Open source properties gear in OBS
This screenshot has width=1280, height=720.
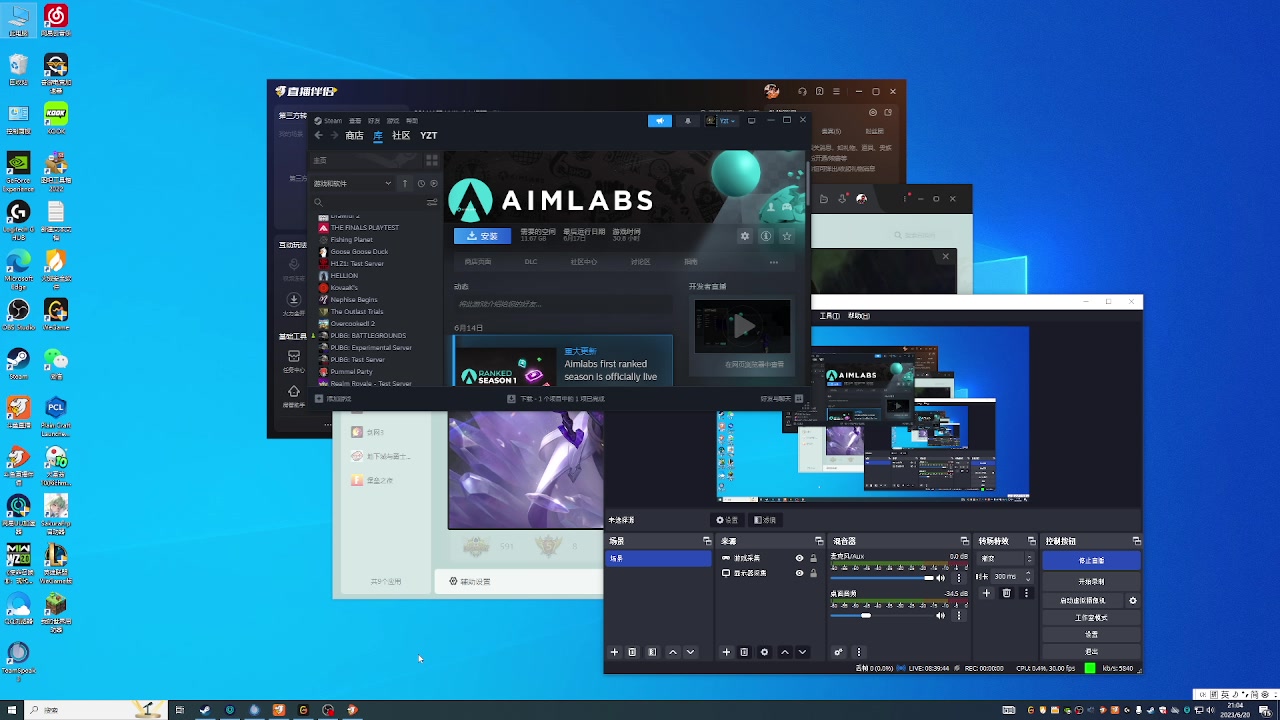764,652
